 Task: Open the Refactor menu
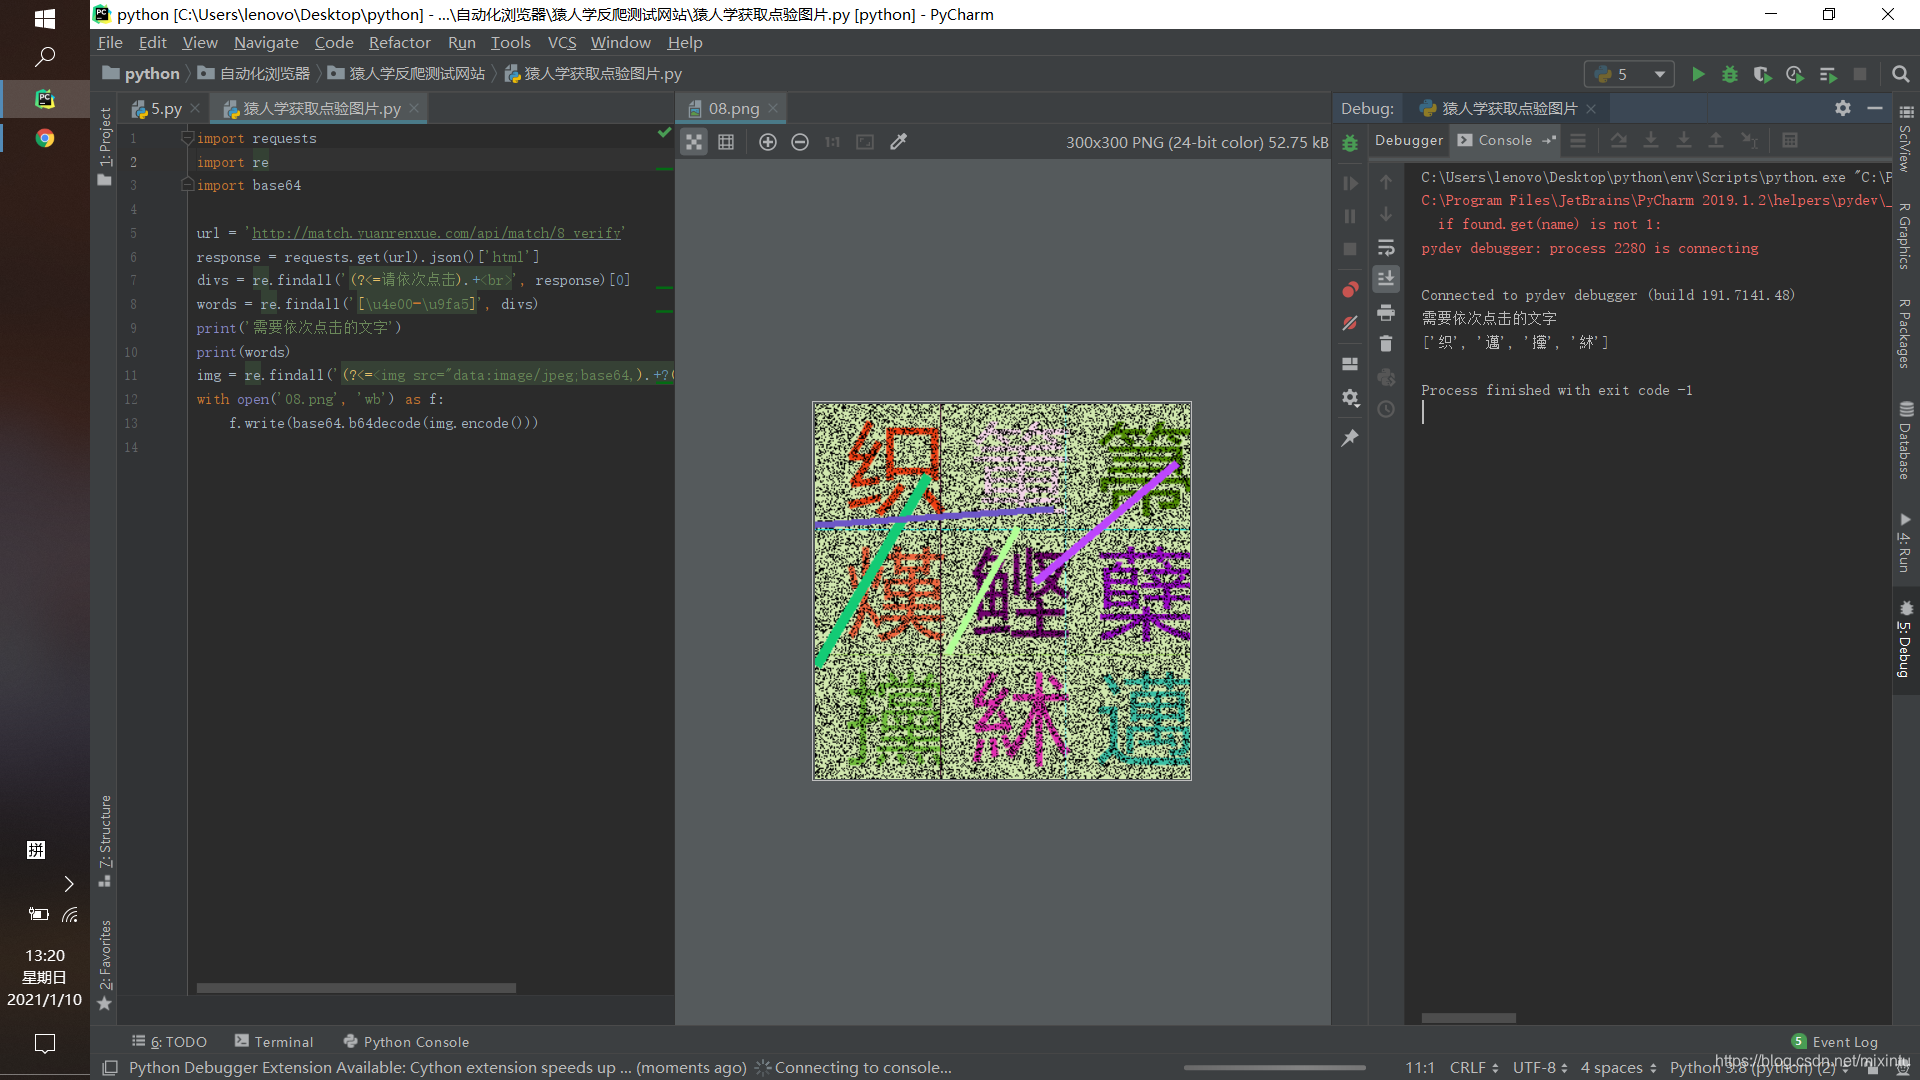click(x=399, y=42)
